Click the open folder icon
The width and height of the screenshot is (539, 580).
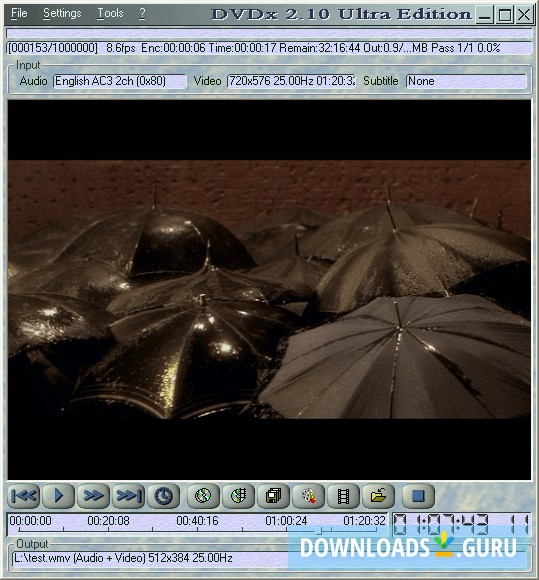pos(378,496)
